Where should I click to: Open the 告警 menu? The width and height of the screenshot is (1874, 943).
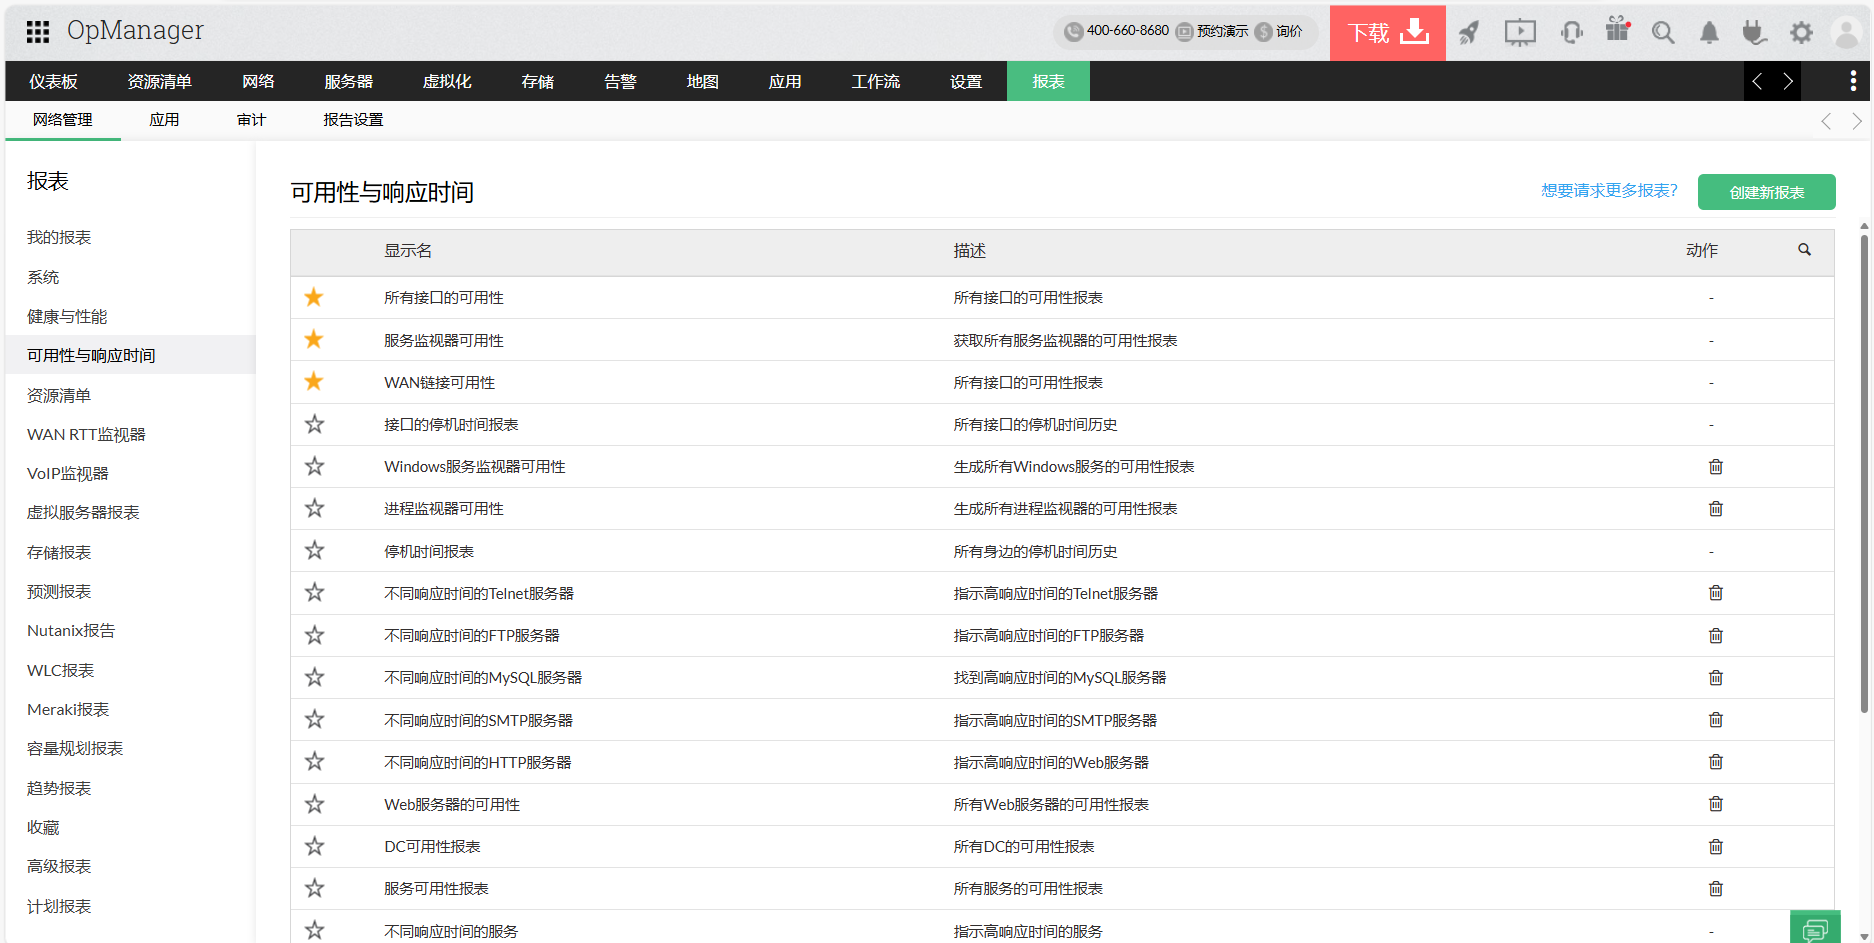click(x=621, y=82)
